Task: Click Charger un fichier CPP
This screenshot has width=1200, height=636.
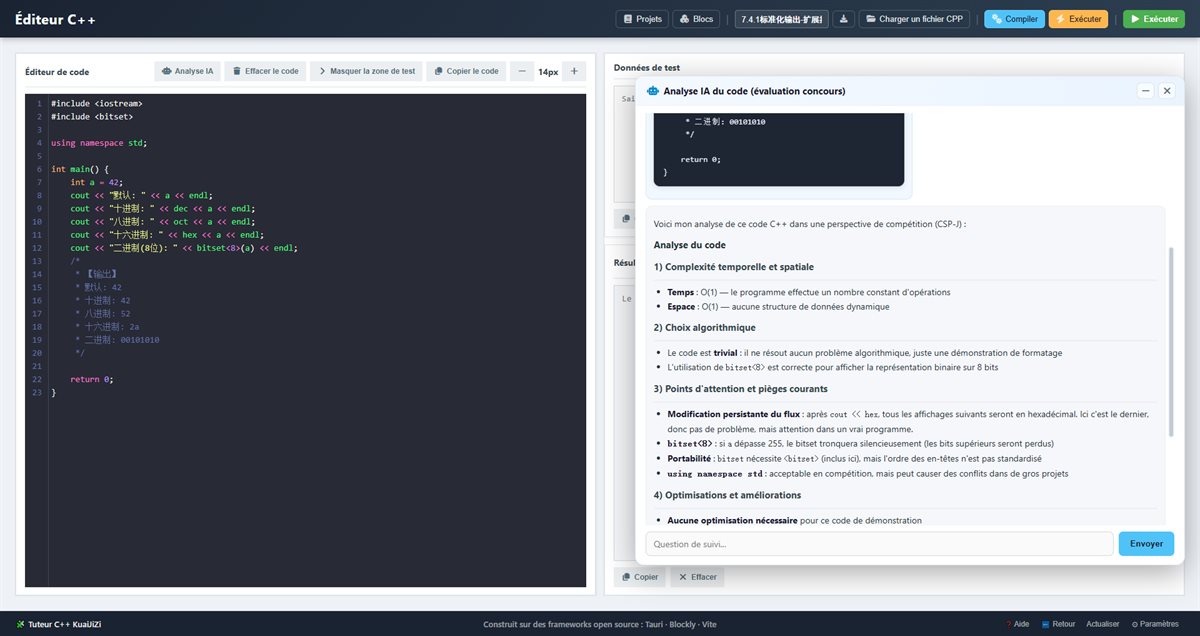Action: click(x=915, y=19)
